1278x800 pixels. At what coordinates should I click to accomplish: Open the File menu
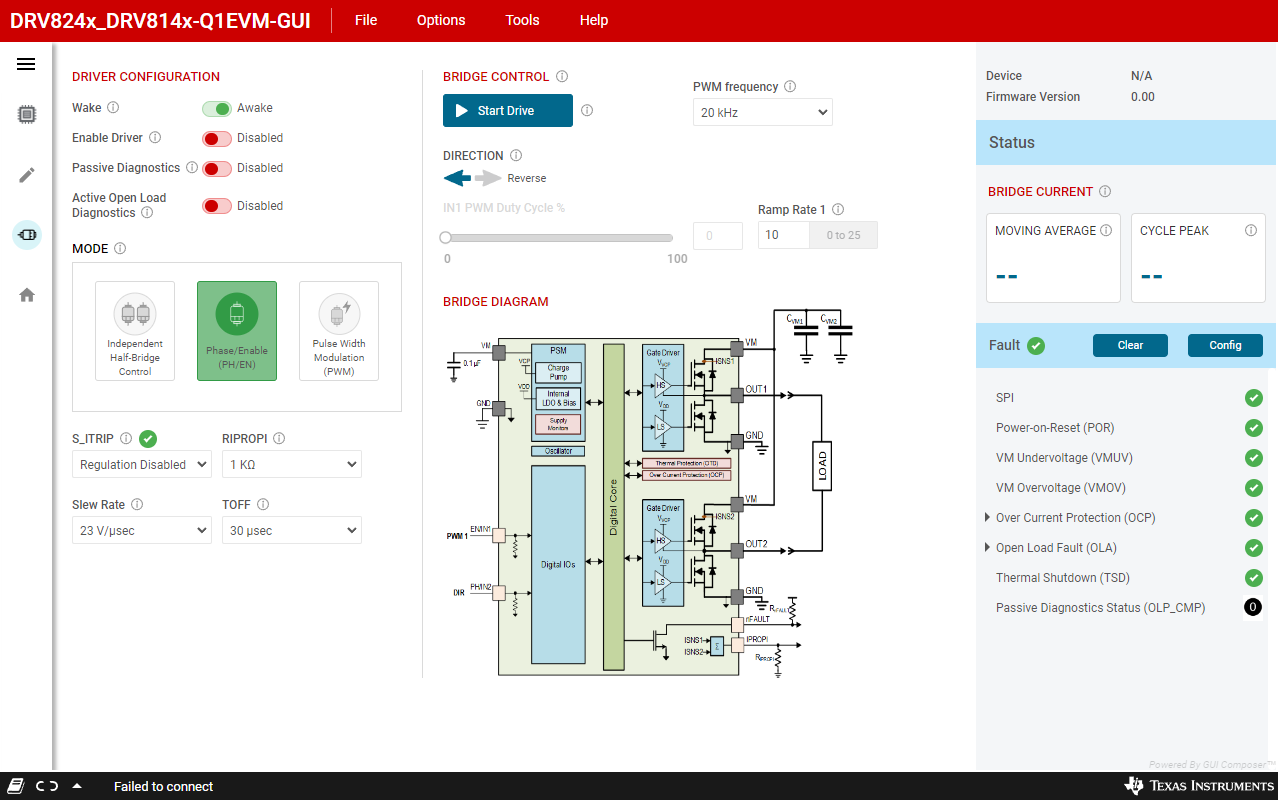pyautogui.click(x=366, y=20)
